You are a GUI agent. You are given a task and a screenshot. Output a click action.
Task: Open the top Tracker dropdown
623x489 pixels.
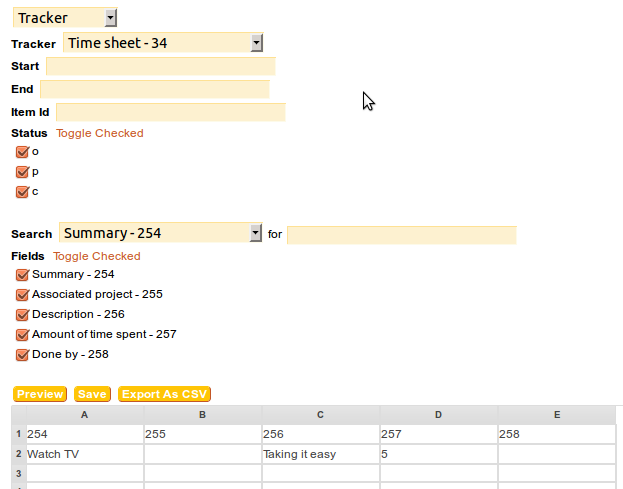65,17
